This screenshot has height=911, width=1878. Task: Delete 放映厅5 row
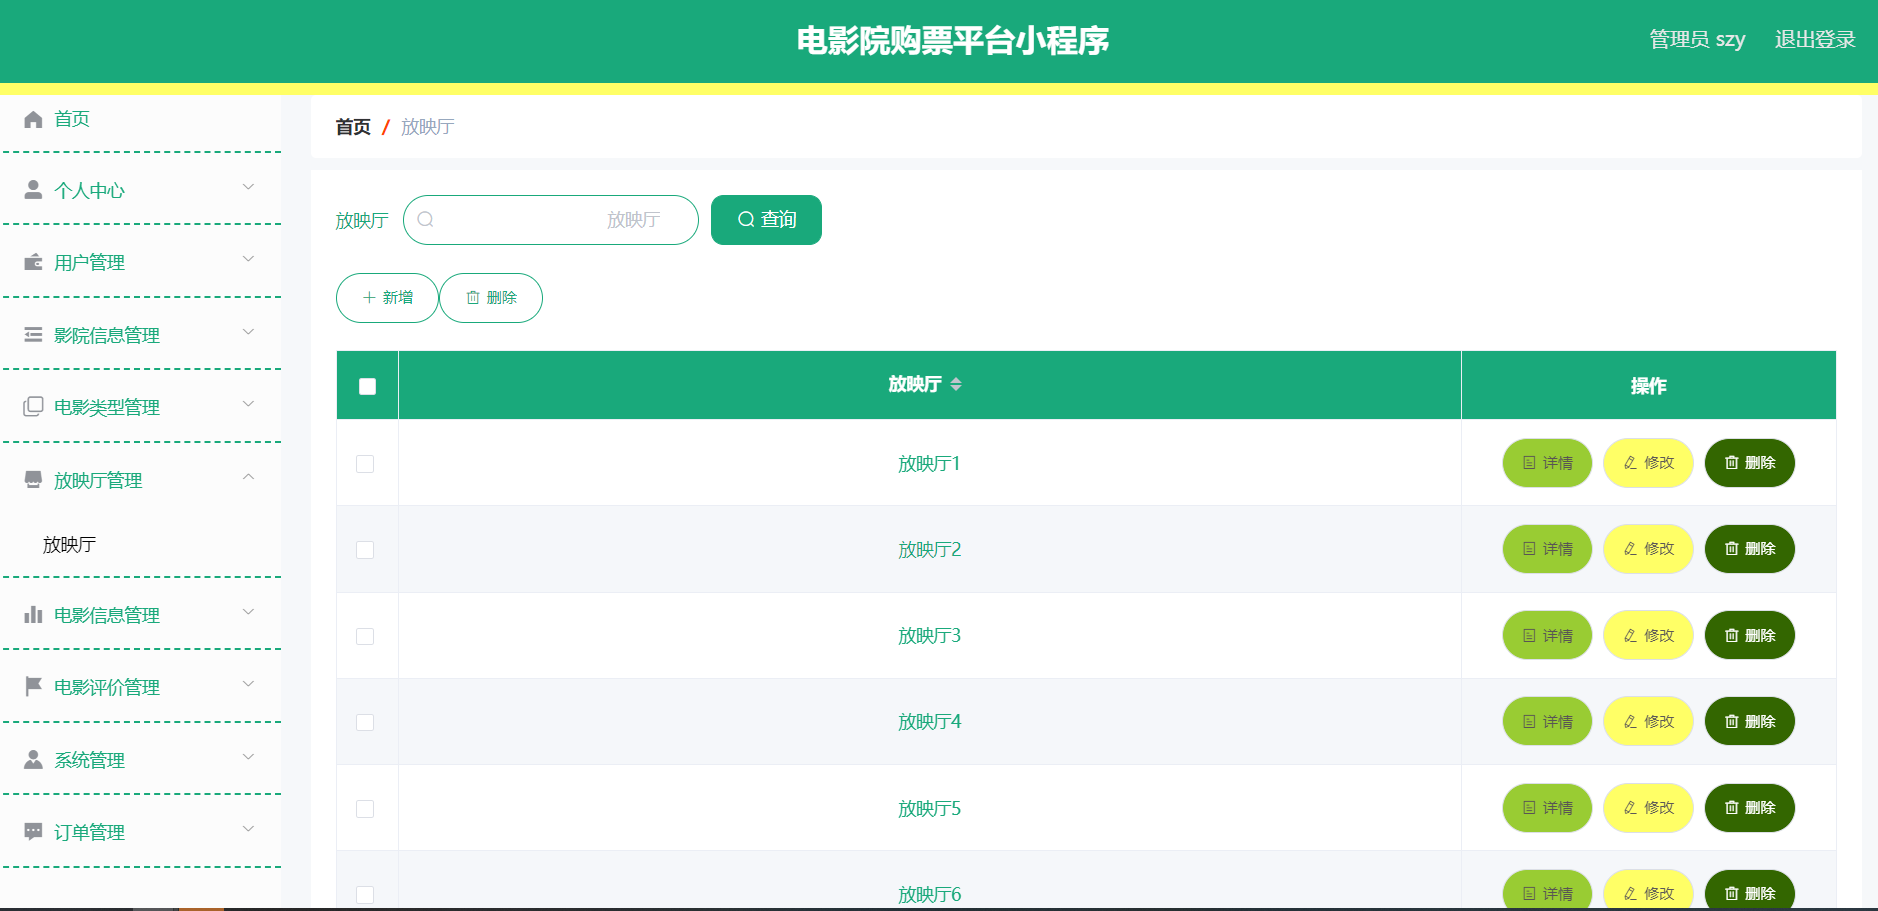pyautogui.click(x=1750, y=808)
